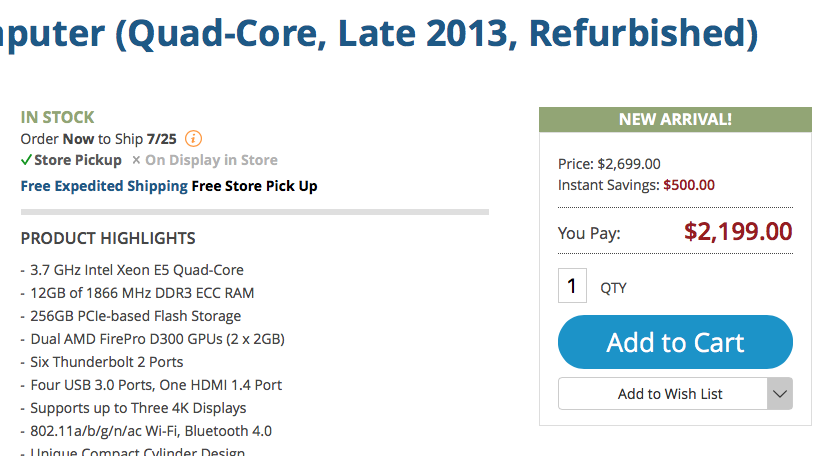
Task: Click the On Display in Store text
Action: coord(211,160)
